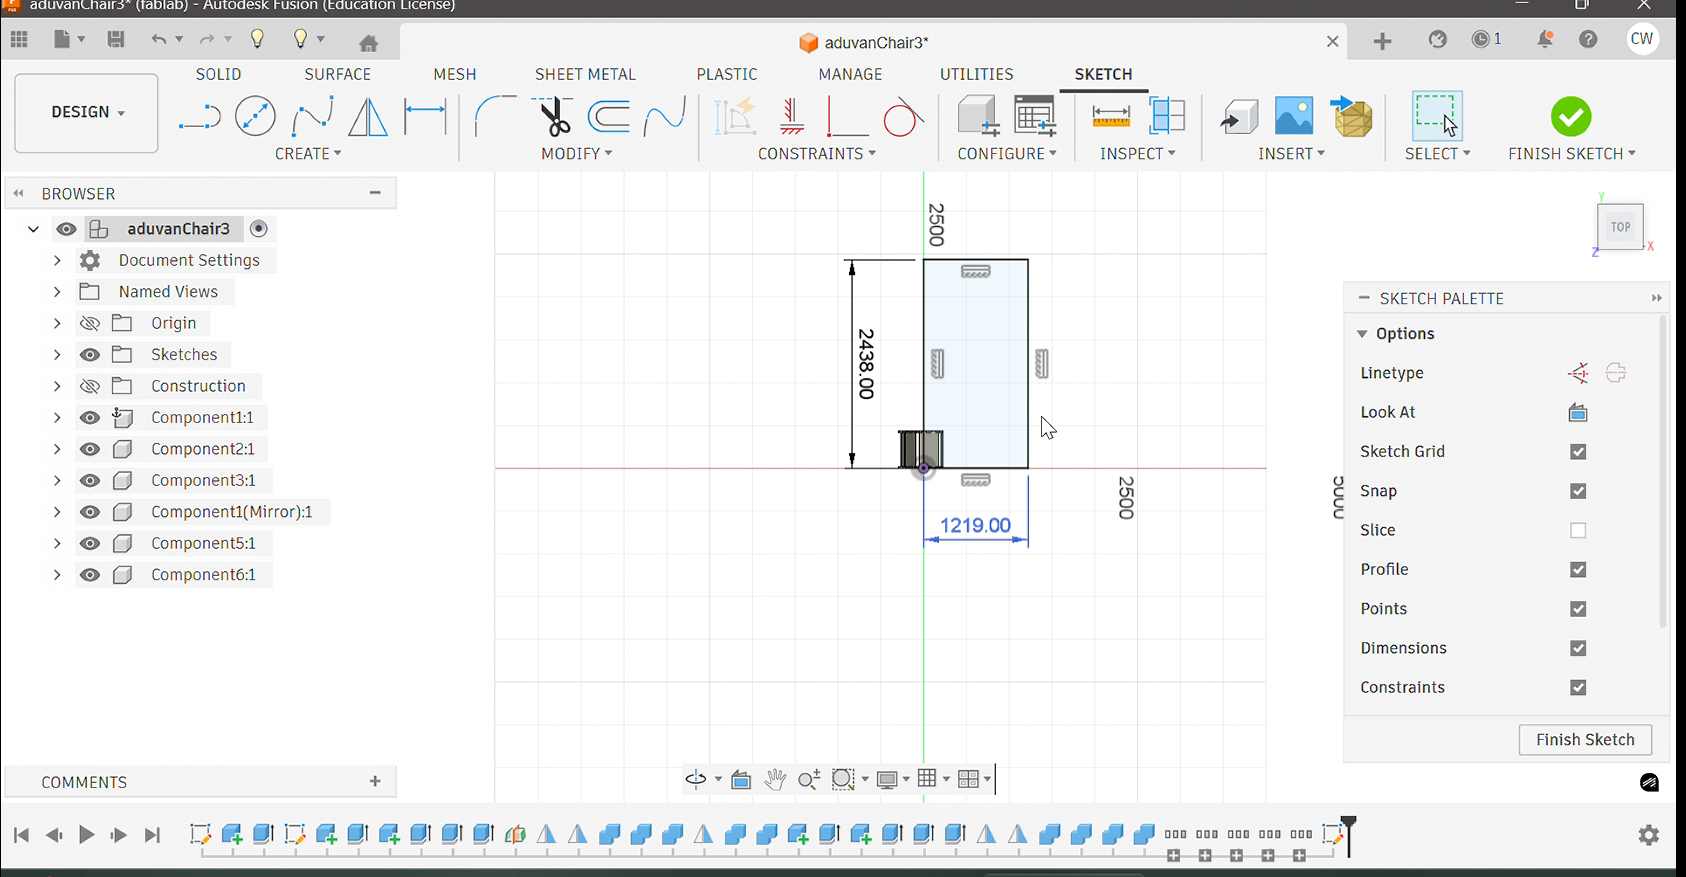The image size is (1686, 877).
Task: Expand the Sketches folder
Action: [57, 354]
